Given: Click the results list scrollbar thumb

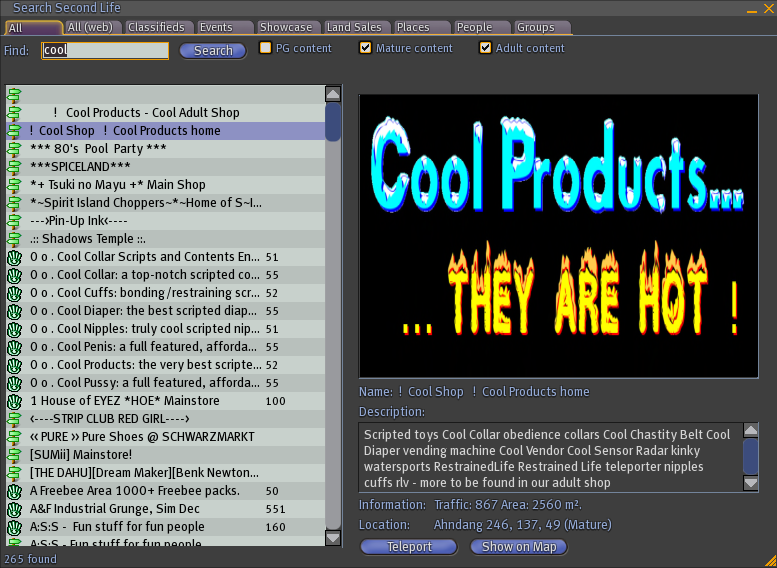Looking at the screenshot, I should (x=333, y=122).
